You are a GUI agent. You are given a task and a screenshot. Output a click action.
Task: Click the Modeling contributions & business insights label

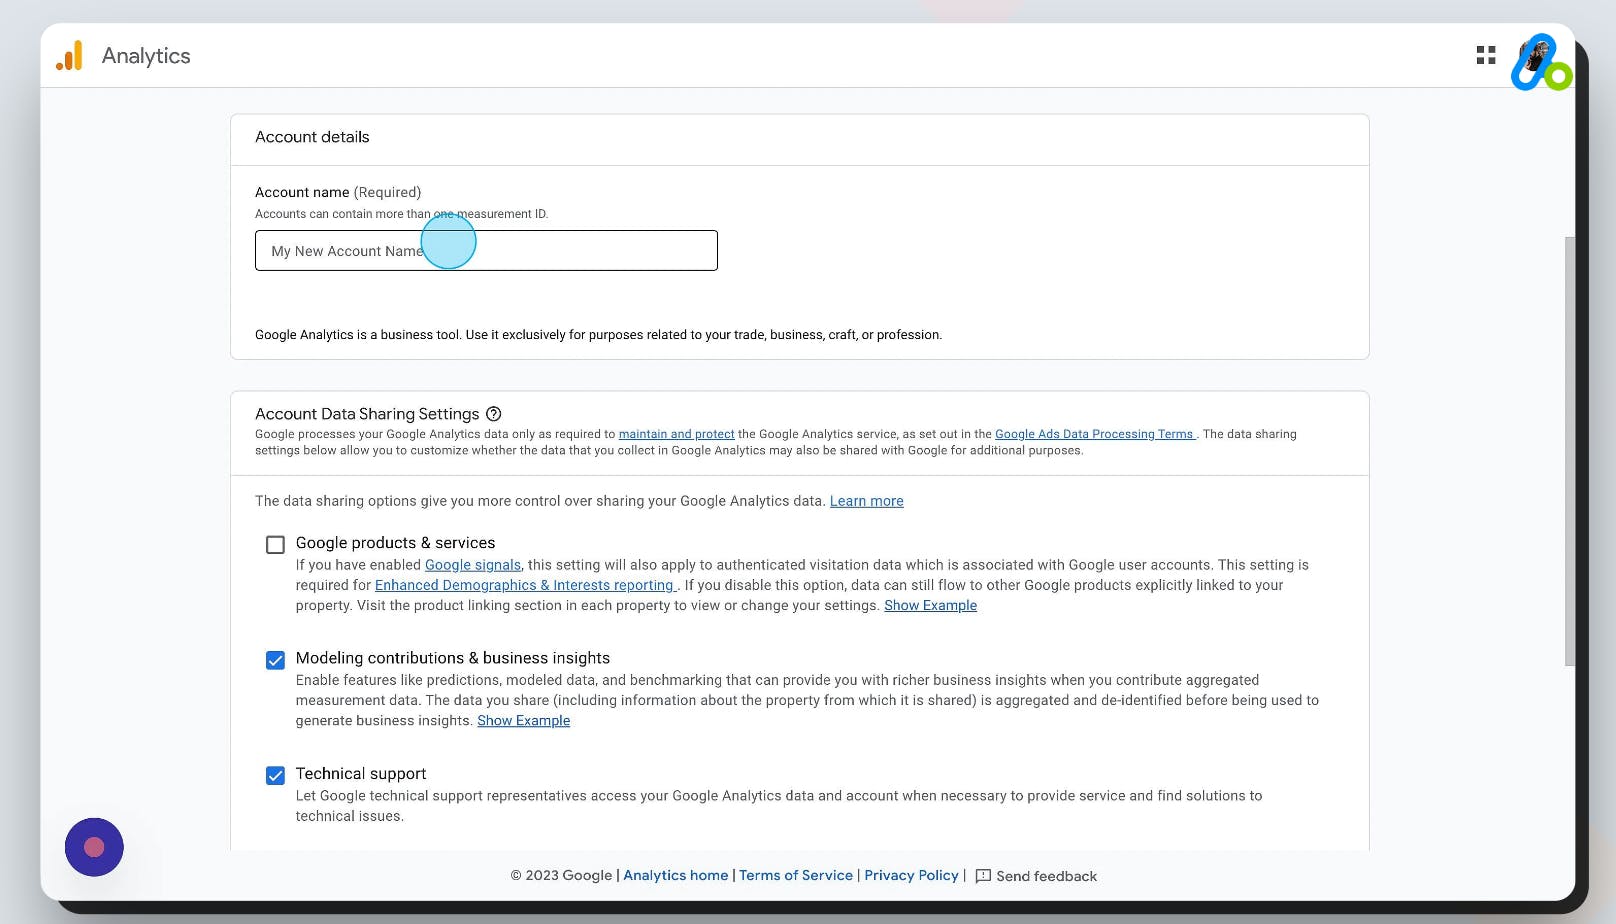tap(452, 658)
